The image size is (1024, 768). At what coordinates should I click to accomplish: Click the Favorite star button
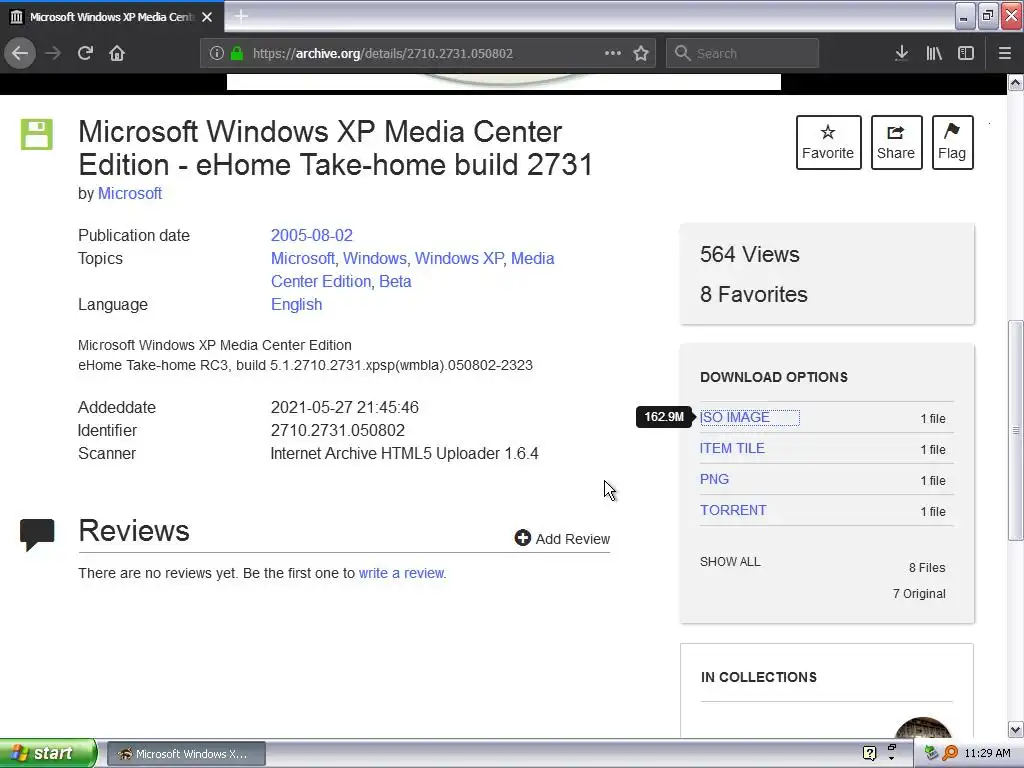click(x=828, y=142)
